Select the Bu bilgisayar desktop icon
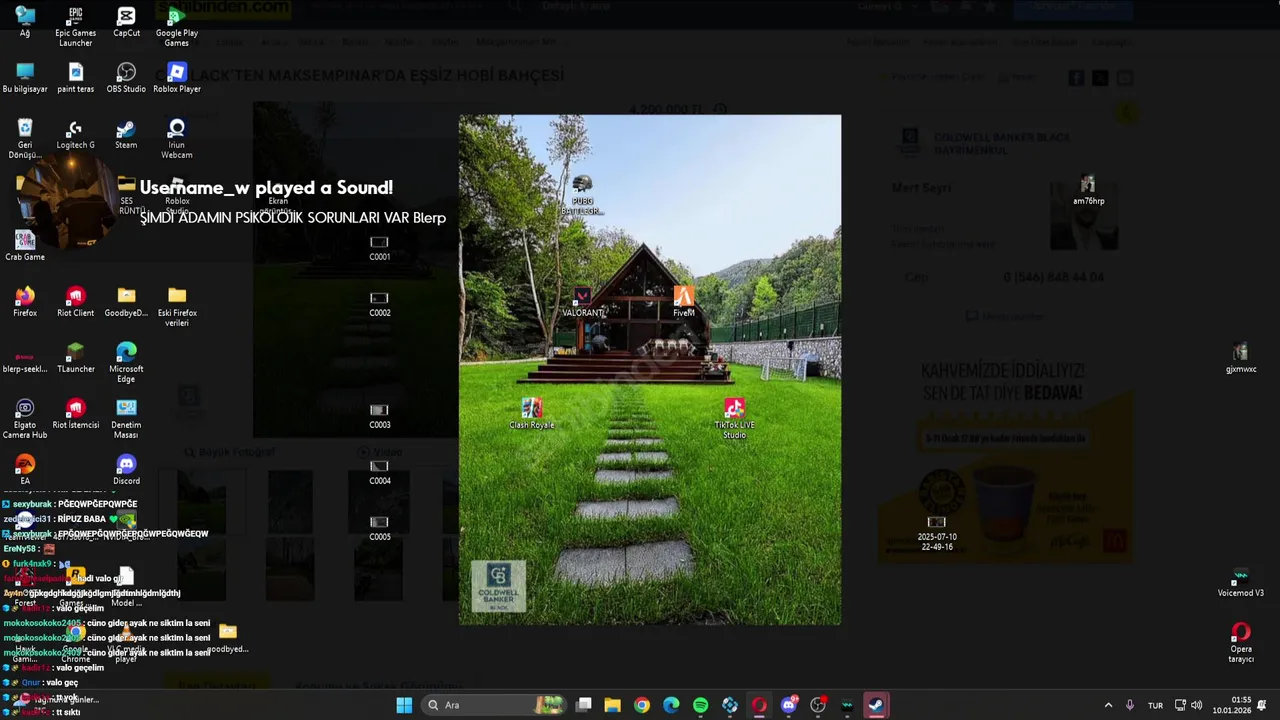Screen dimensions: 1280x720 coord(25,78)
